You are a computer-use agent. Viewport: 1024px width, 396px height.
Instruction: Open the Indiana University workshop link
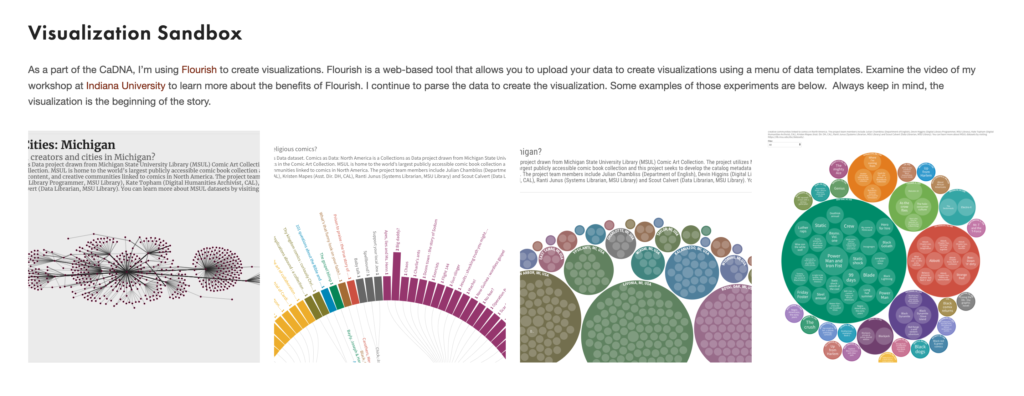point(125,86)
